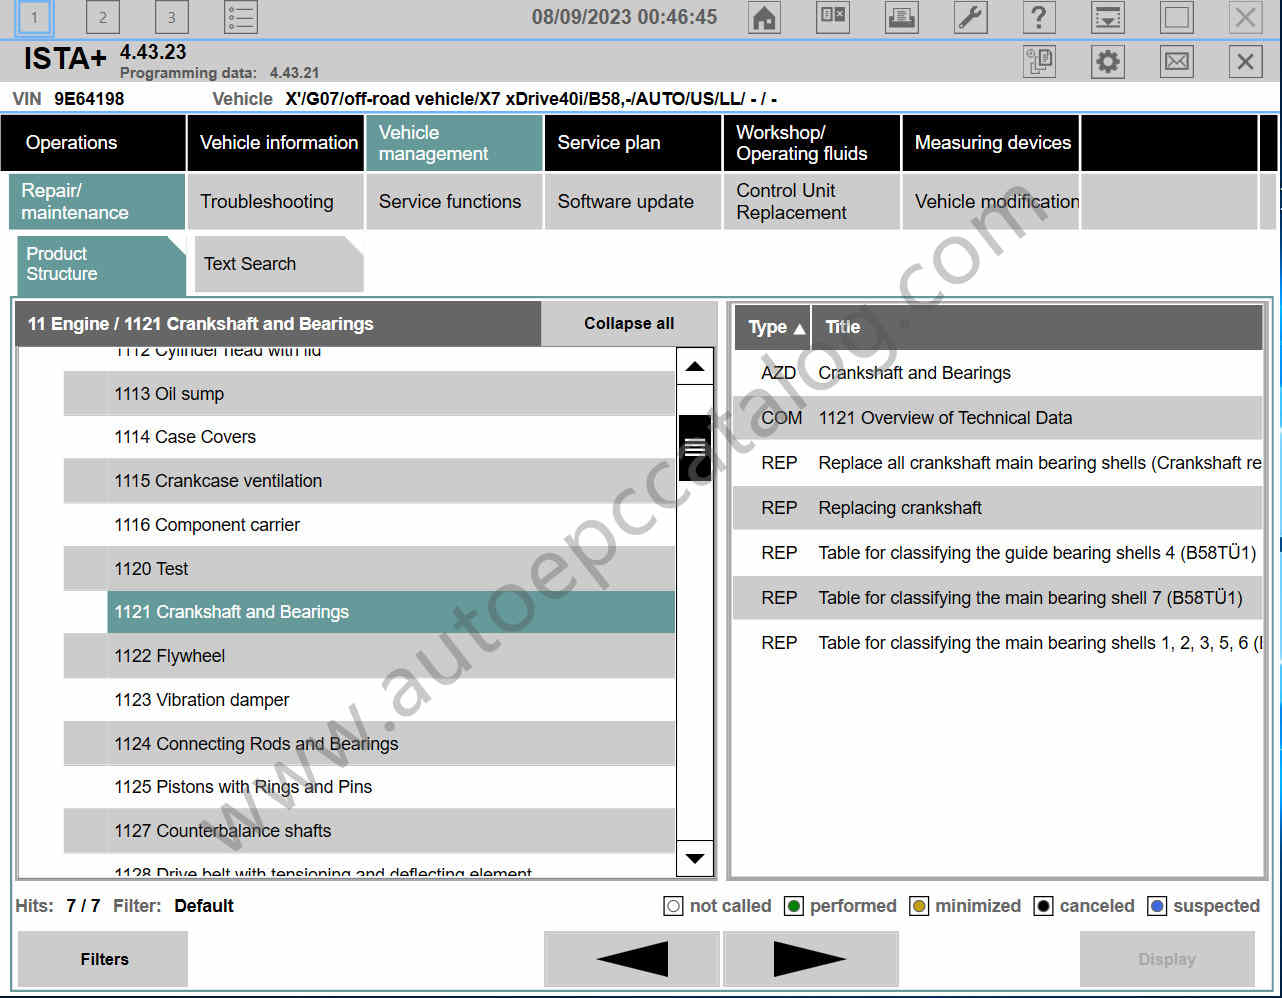Open the Operations menu tab

click(x=93, y=143)
